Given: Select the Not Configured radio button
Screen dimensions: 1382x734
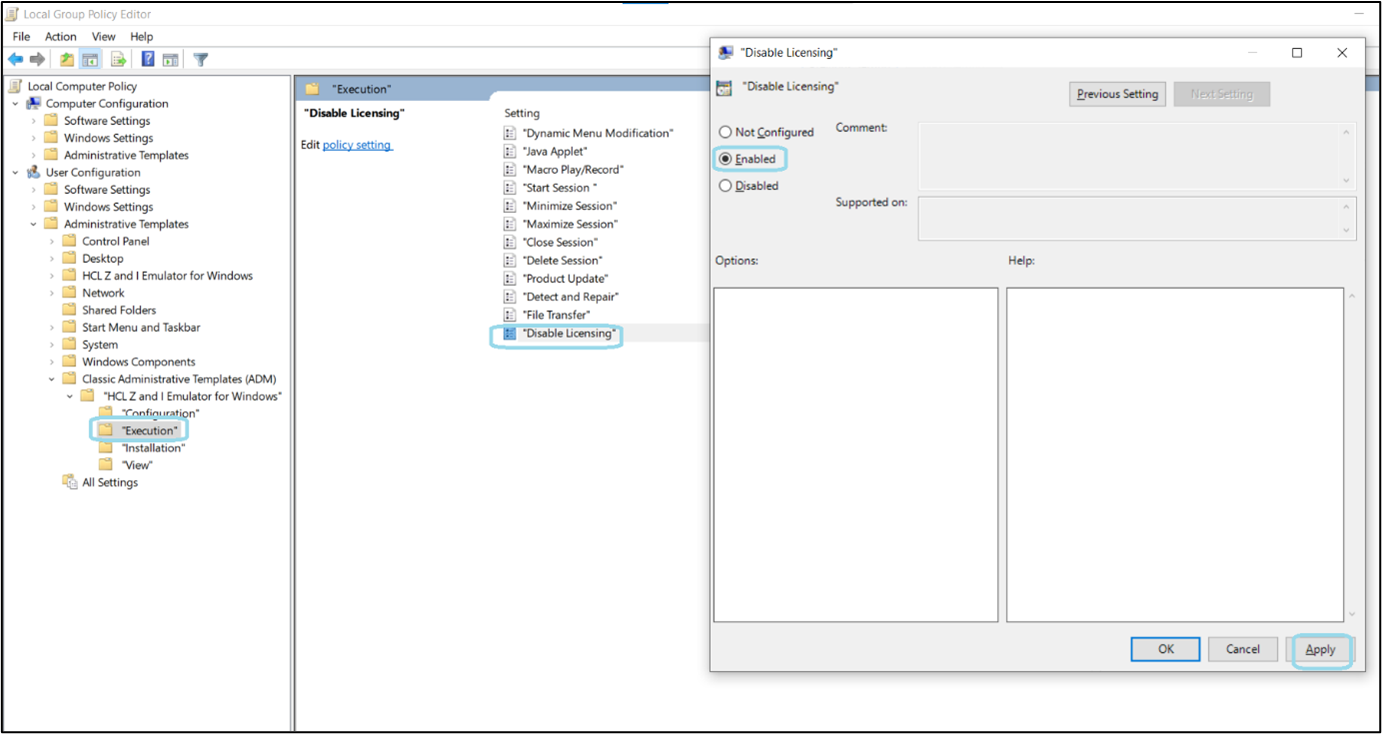Looking at the screenshot, I should pos(725,132).
